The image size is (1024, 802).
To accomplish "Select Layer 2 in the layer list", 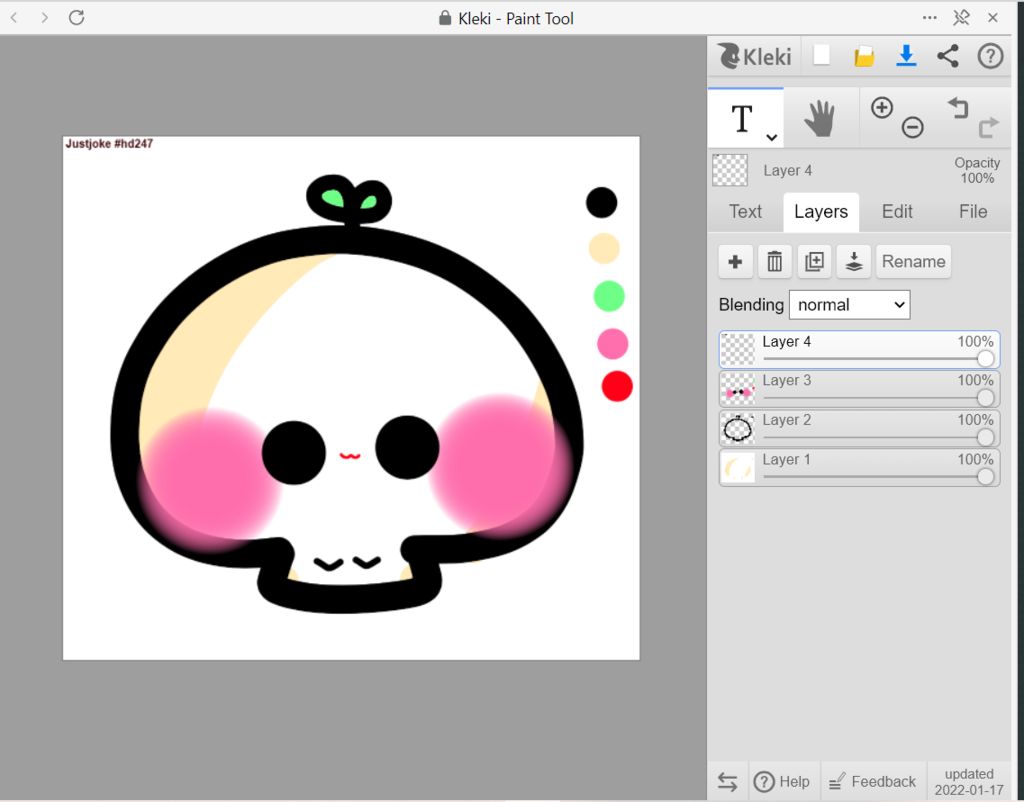I will point(859,428).
